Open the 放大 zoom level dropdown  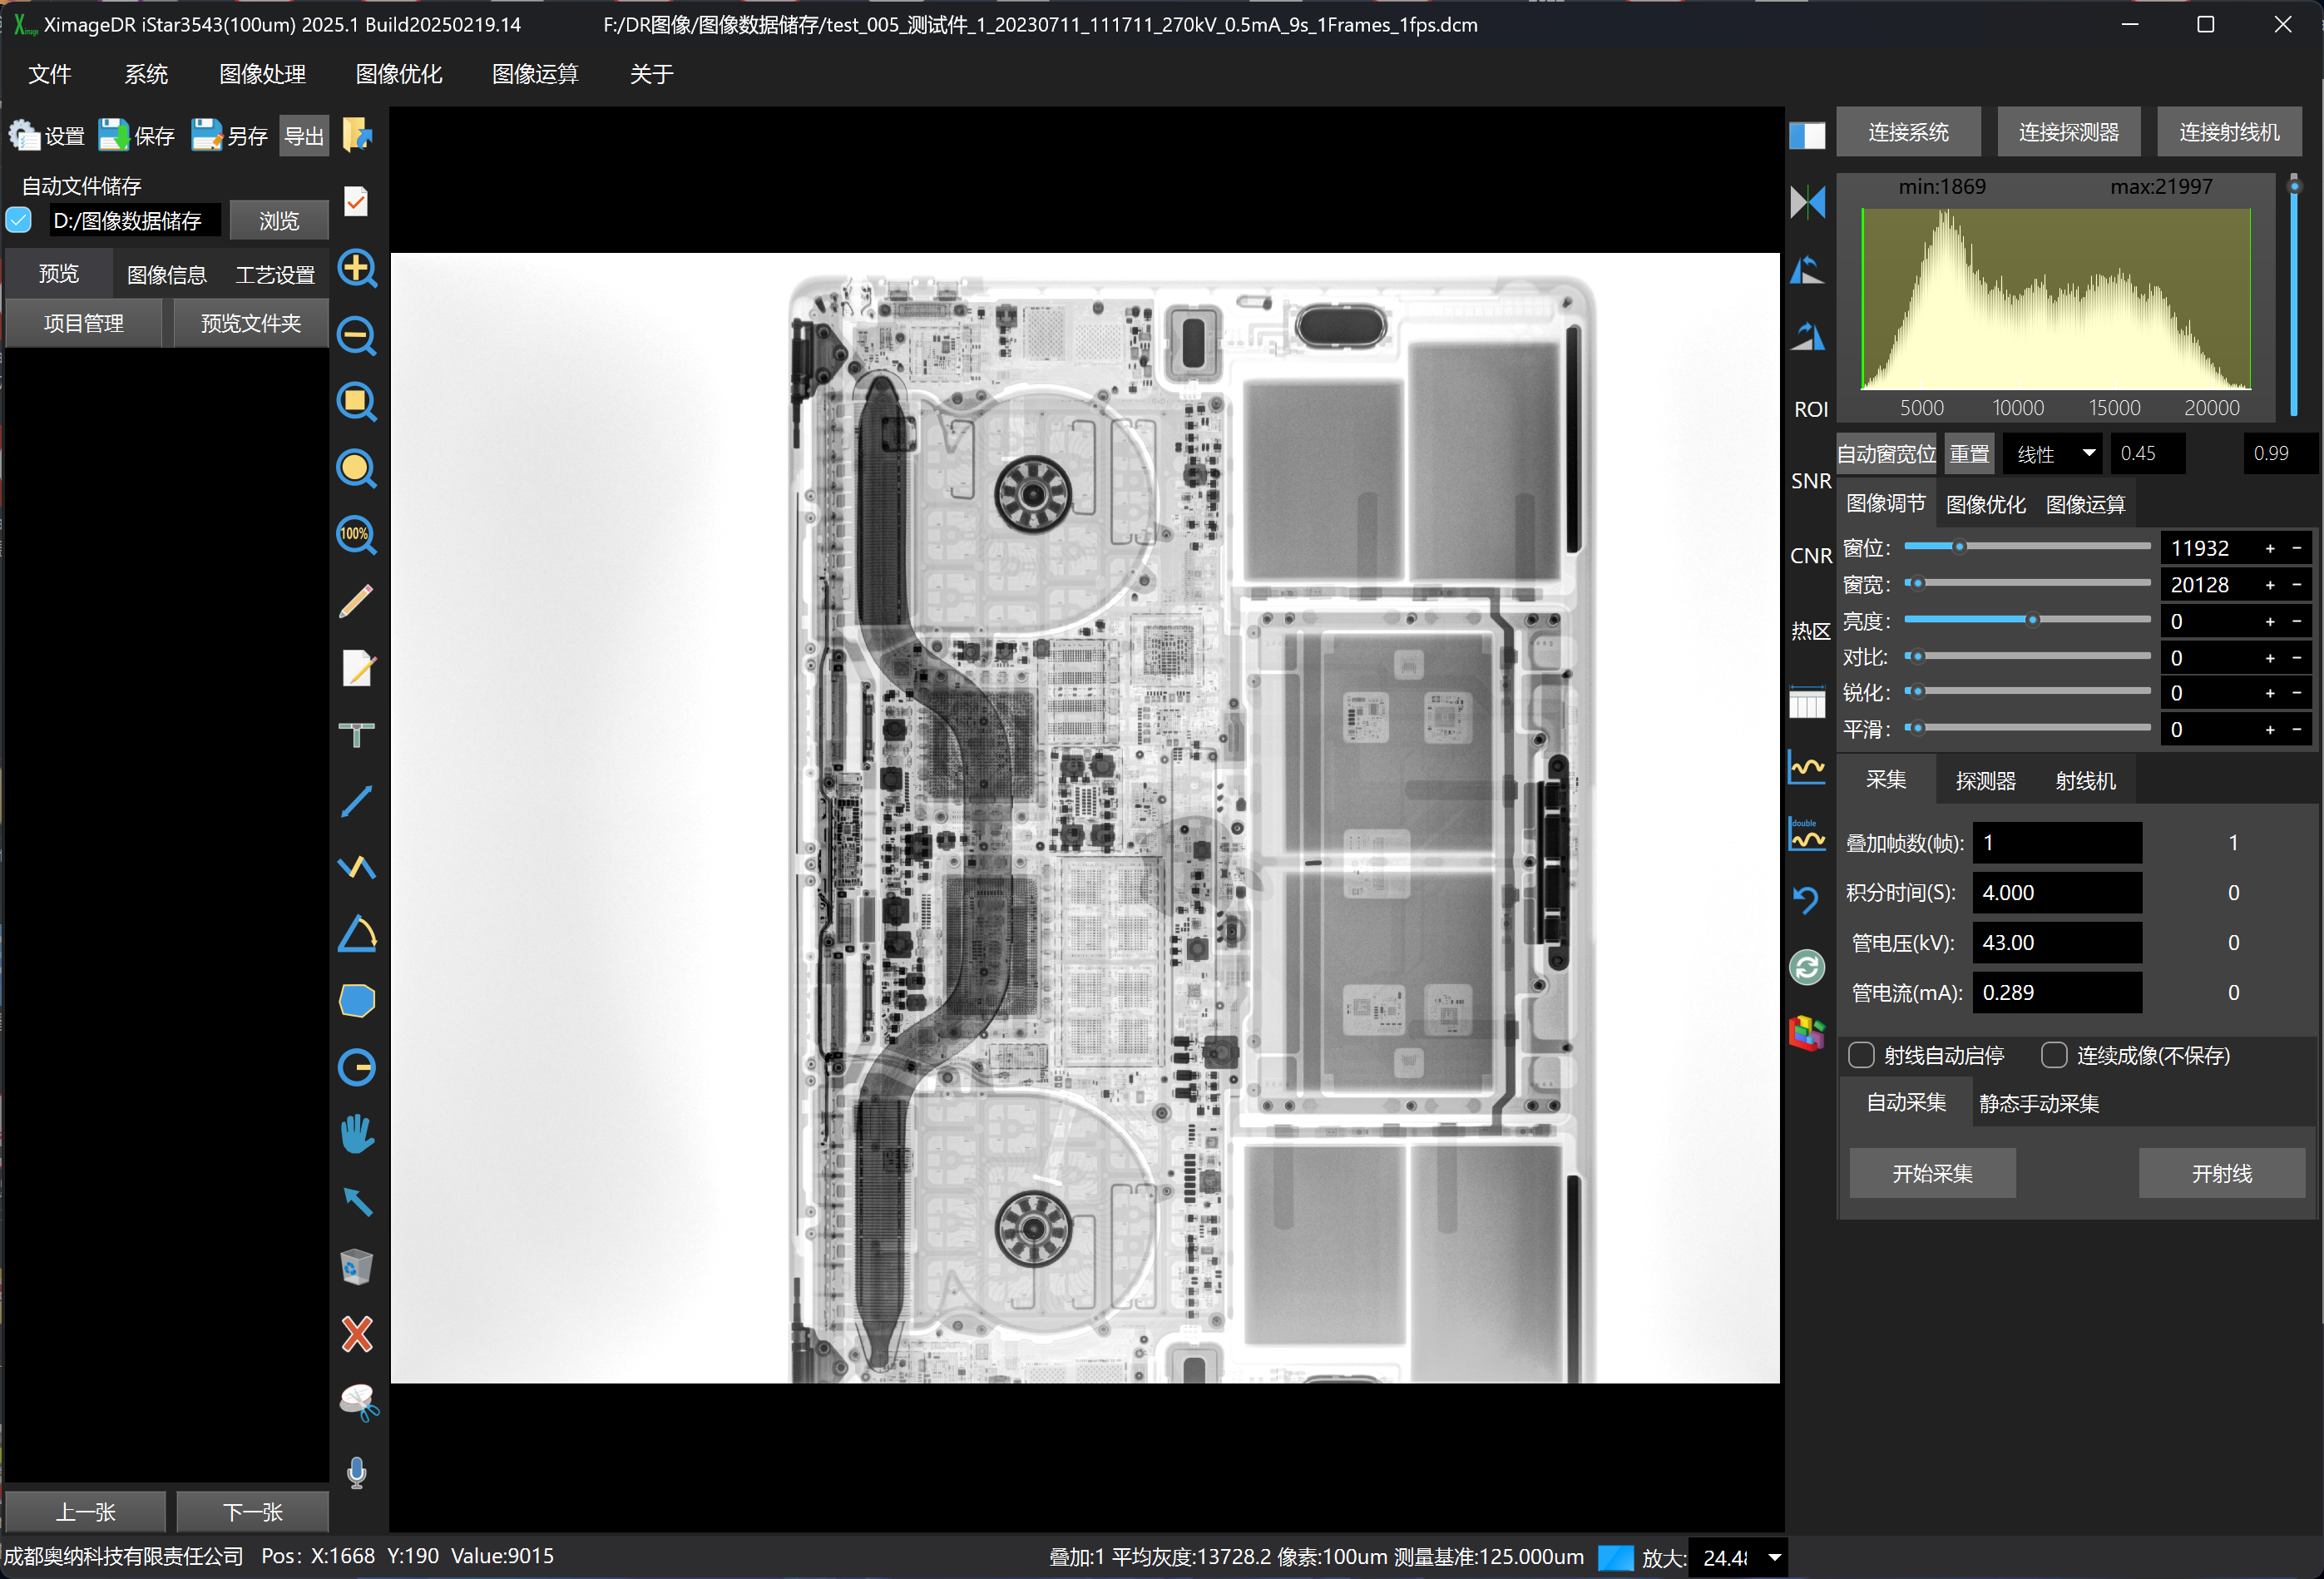1774,1557
